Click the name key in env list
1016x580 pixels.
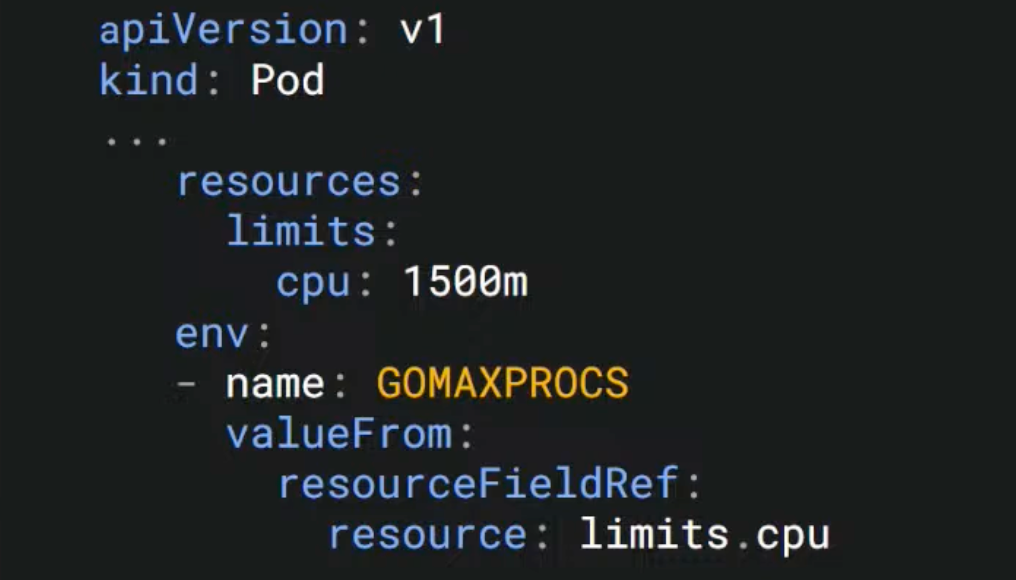(x=275, y=383)
